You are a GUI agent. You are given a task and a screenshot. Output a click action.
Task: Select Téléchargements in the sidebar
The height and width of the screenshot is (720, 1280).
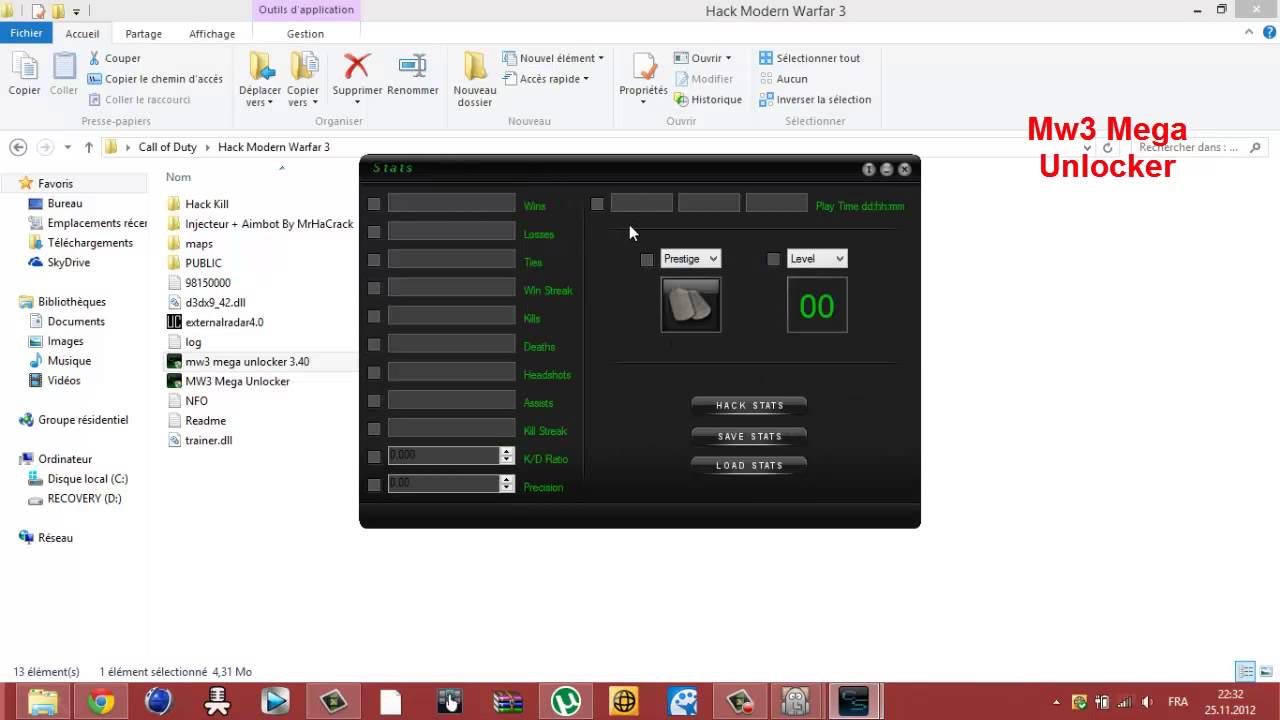90,243
